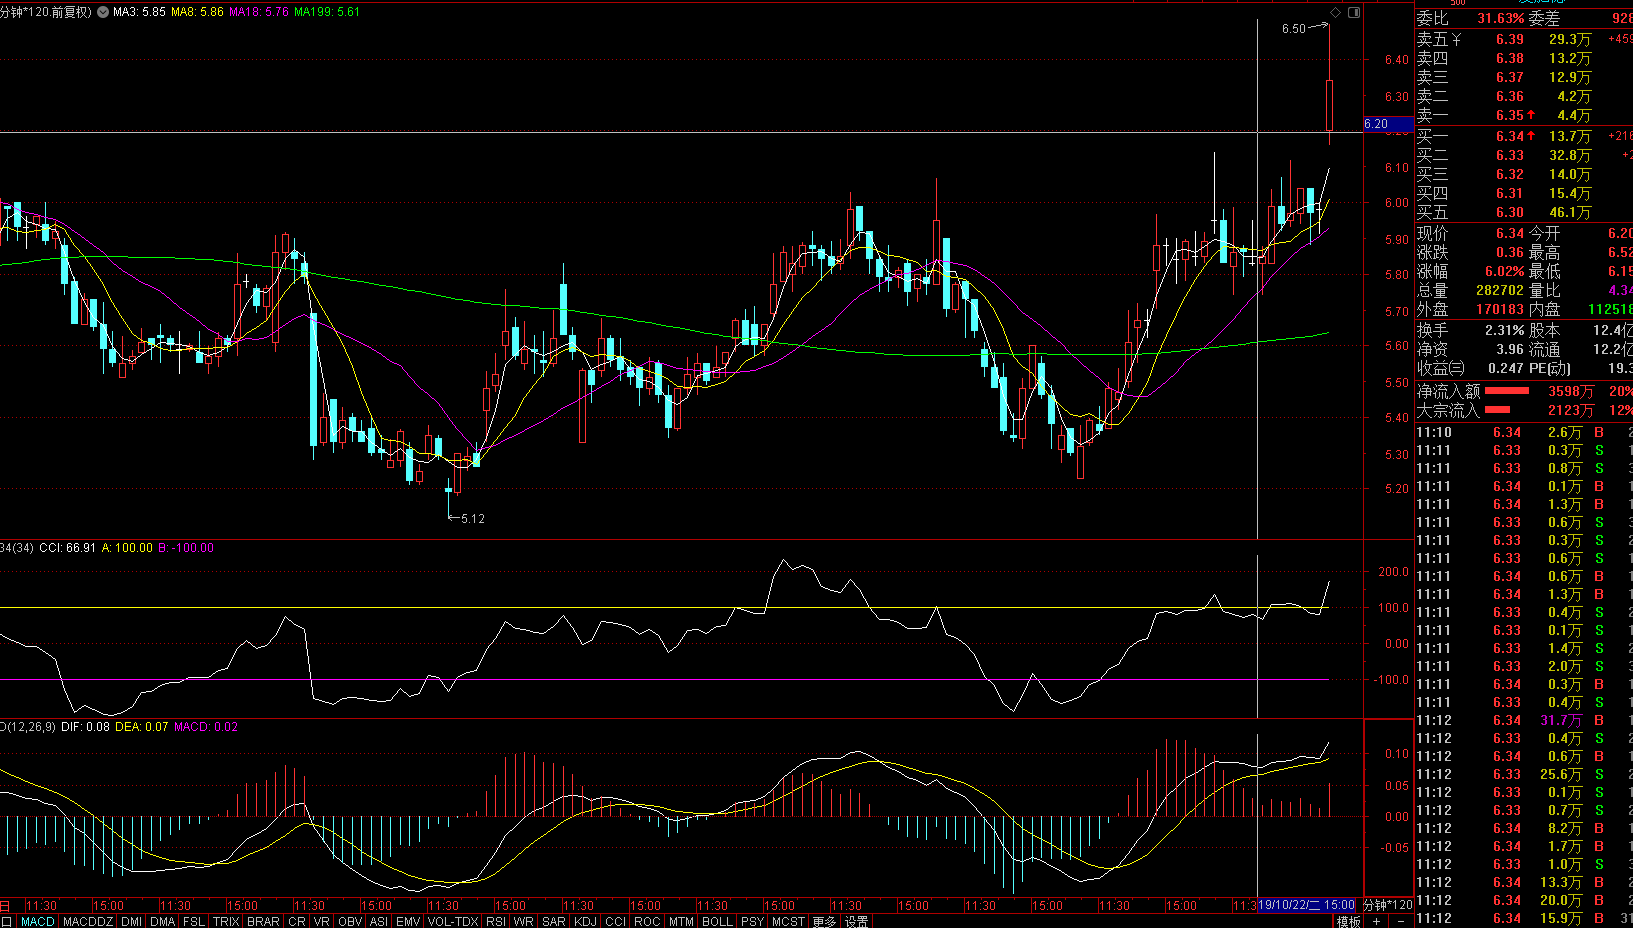Click the MA199: 5.61 legend value
This screenshot has height=928, width=1633.
tap(327, 12)
